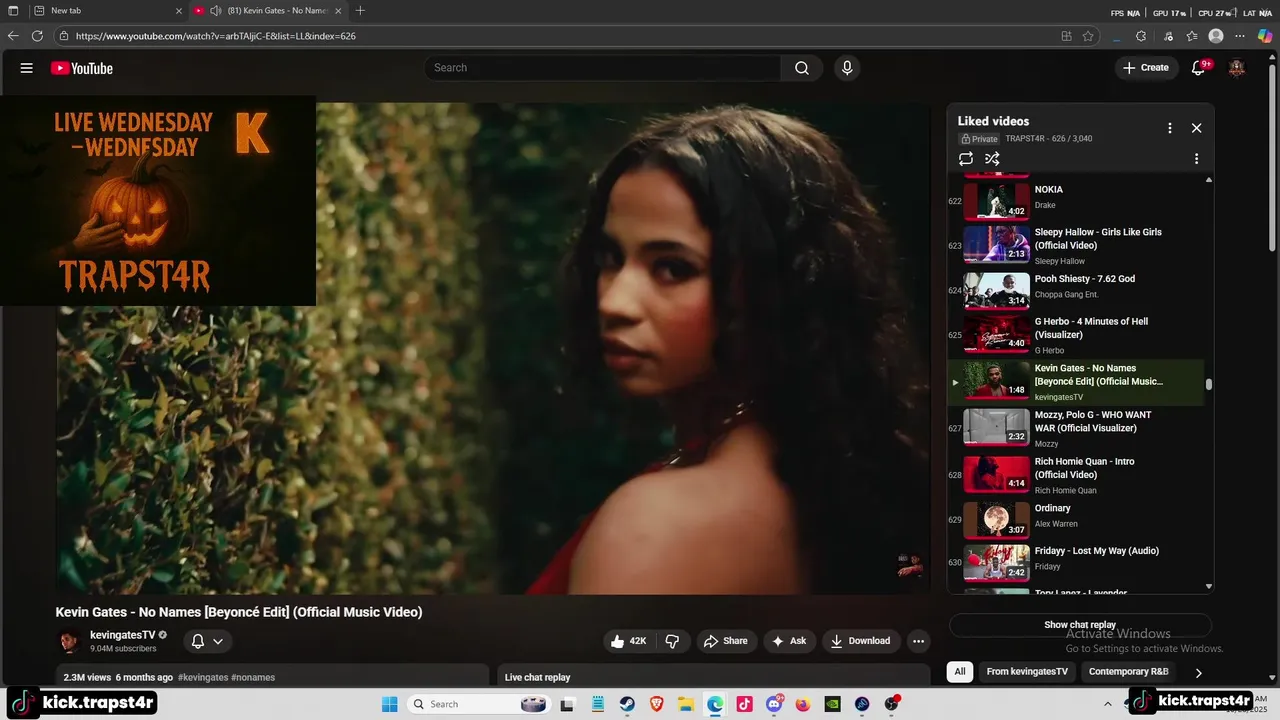Add page to favorites star
This screenshot has width=1280, height=720.
[x=1088, y=36]
